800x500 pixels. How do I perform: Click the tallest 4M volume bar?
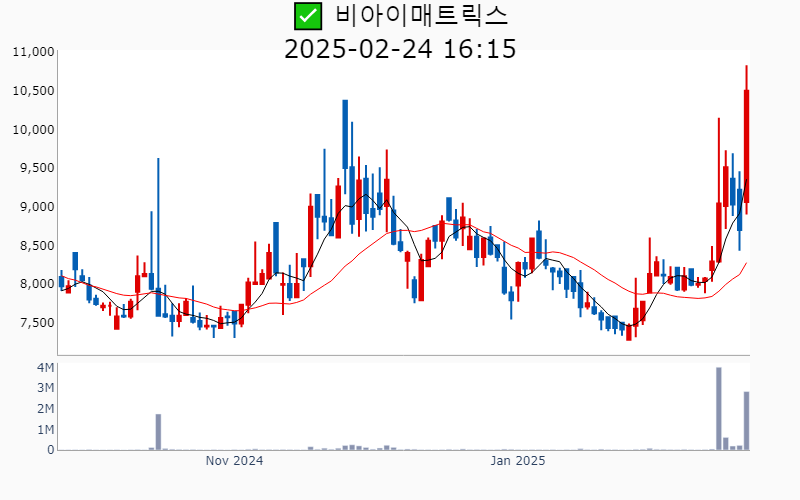point(719,409)
